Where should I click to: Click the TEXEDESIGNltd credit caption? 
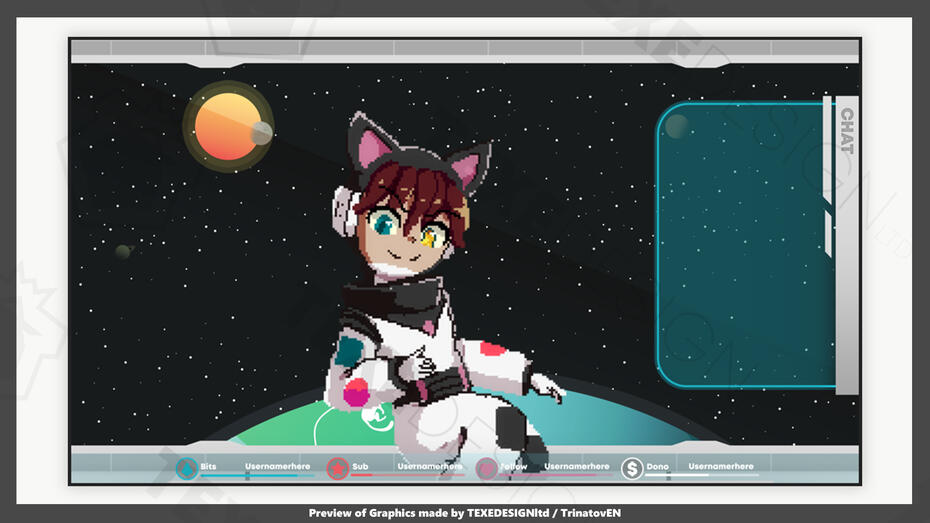(x=465, y=513)
